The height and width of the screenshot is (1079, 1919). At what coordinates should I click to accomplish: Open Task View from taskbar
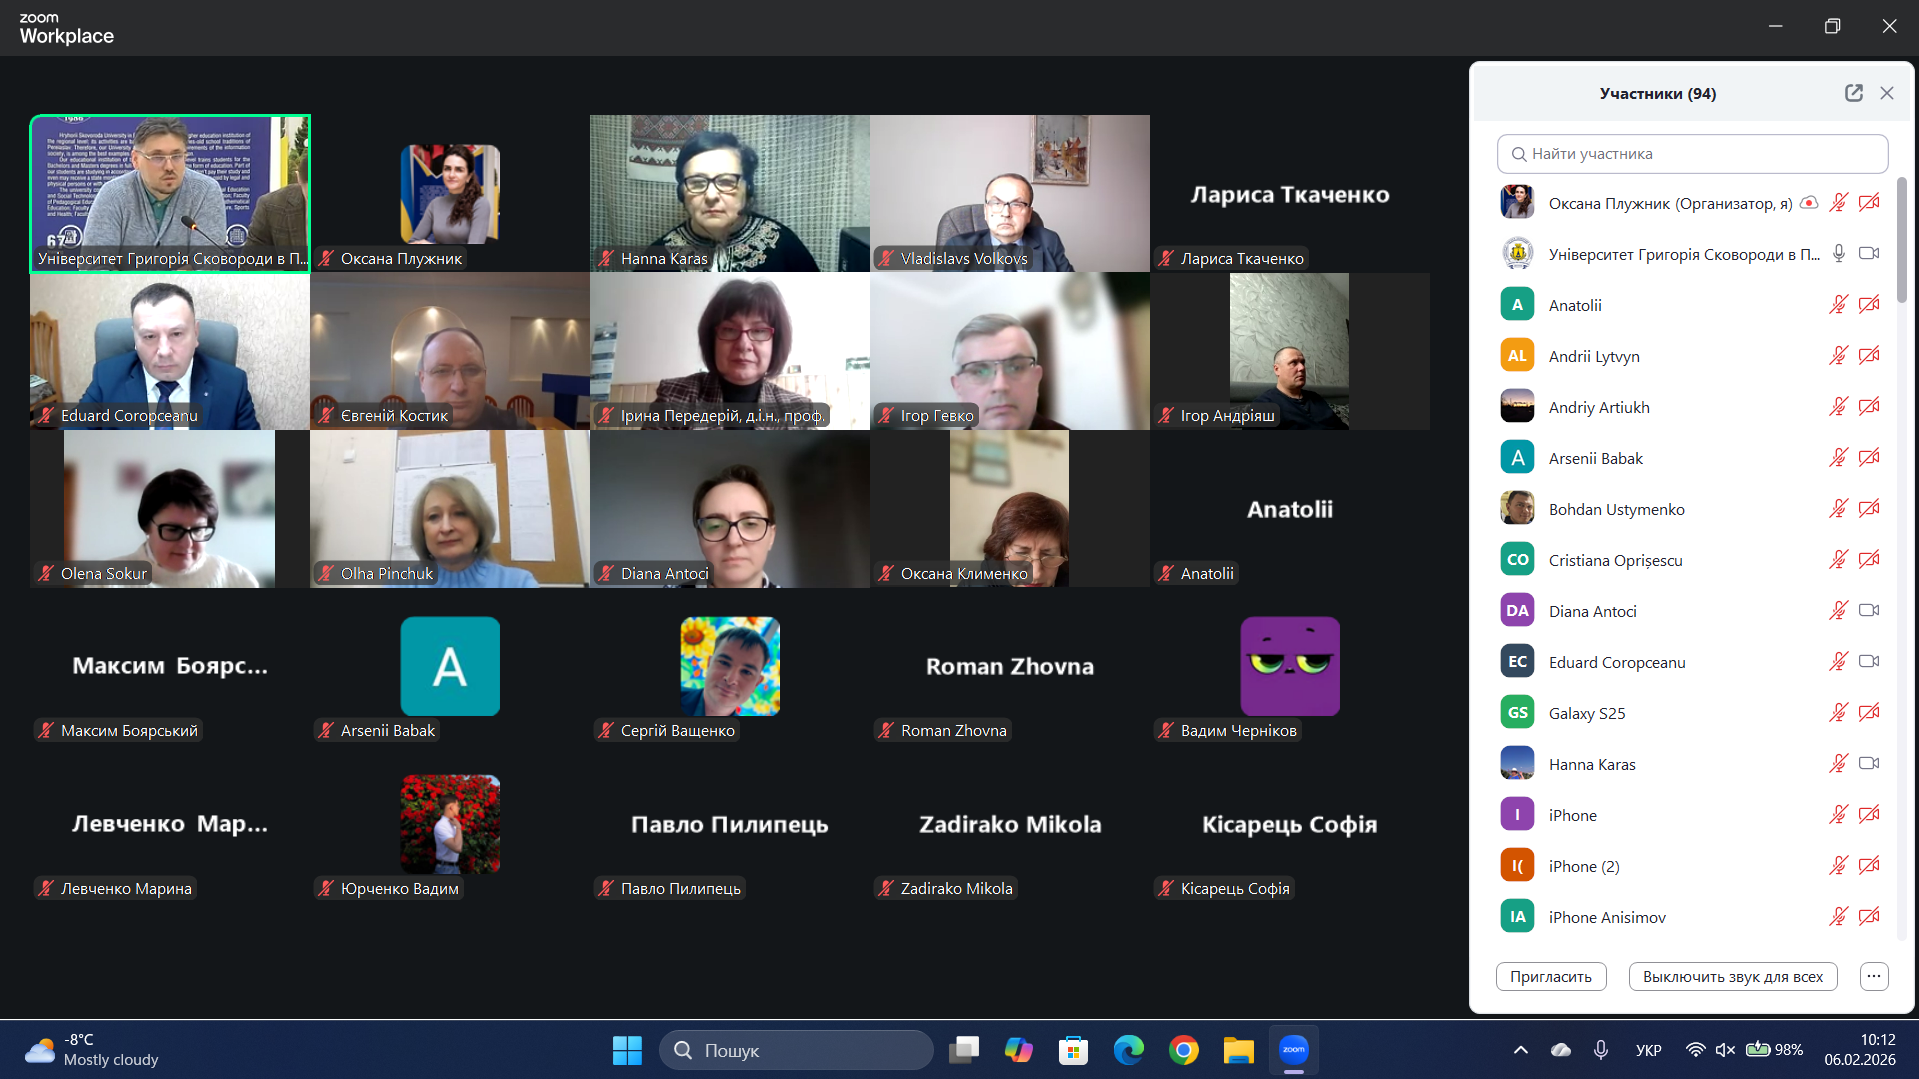point(964,1050)
